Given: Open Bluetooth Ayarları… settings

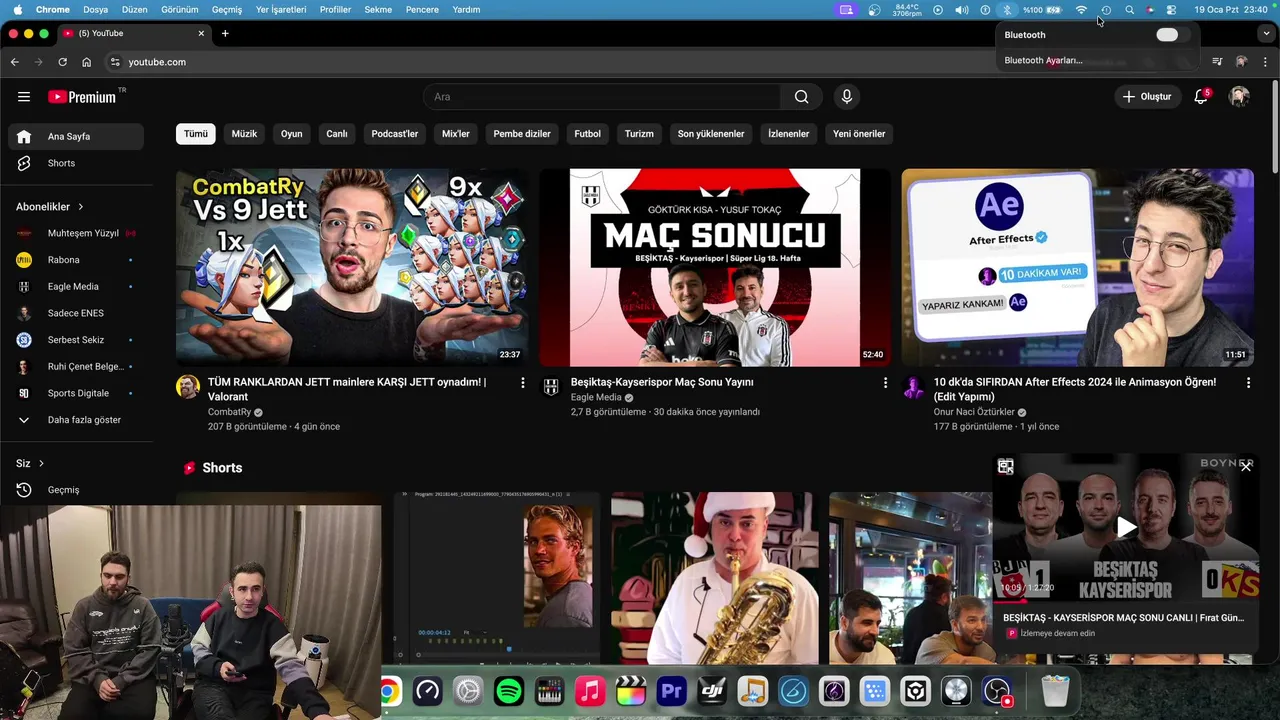Looking at the screenshot, I should 1043,60.
